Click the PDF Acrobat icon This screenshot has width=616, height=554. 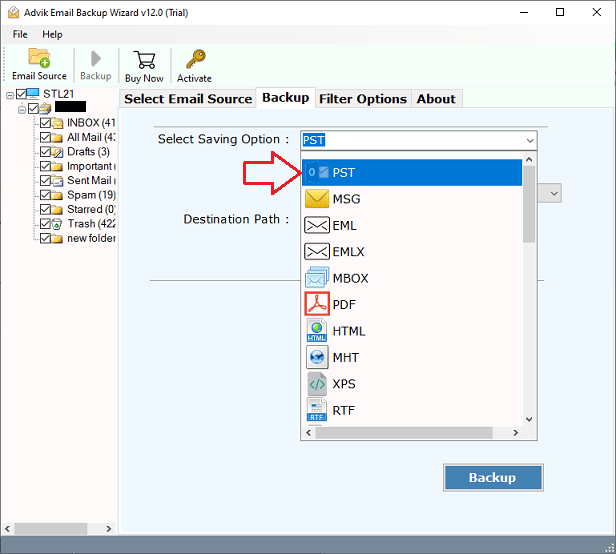(x=317, y=304)
